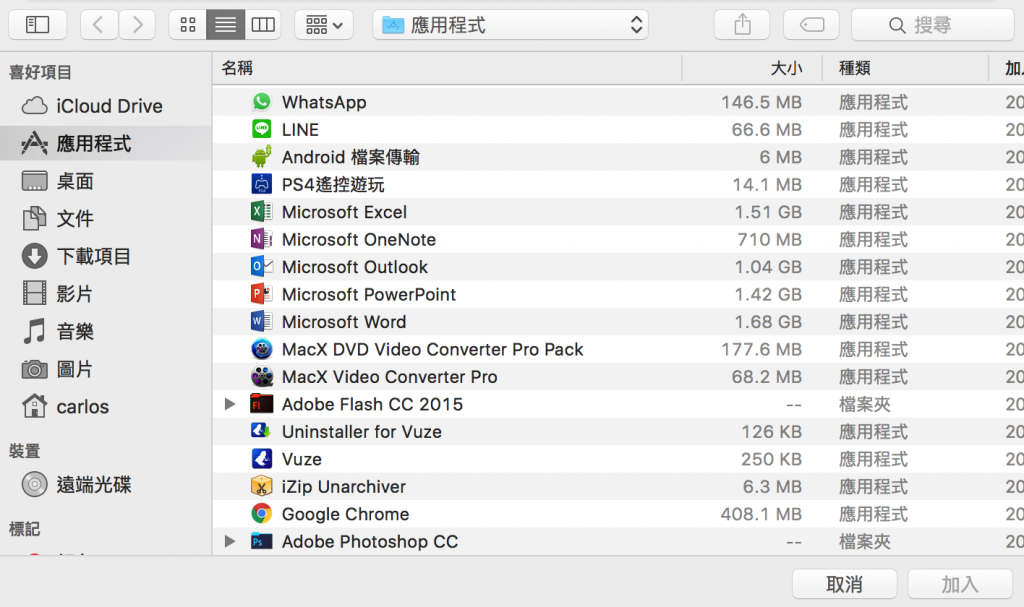Click the Uninstaller for Vuze icon
This screenshot has height=607, width=1024.
coord(262,431)
